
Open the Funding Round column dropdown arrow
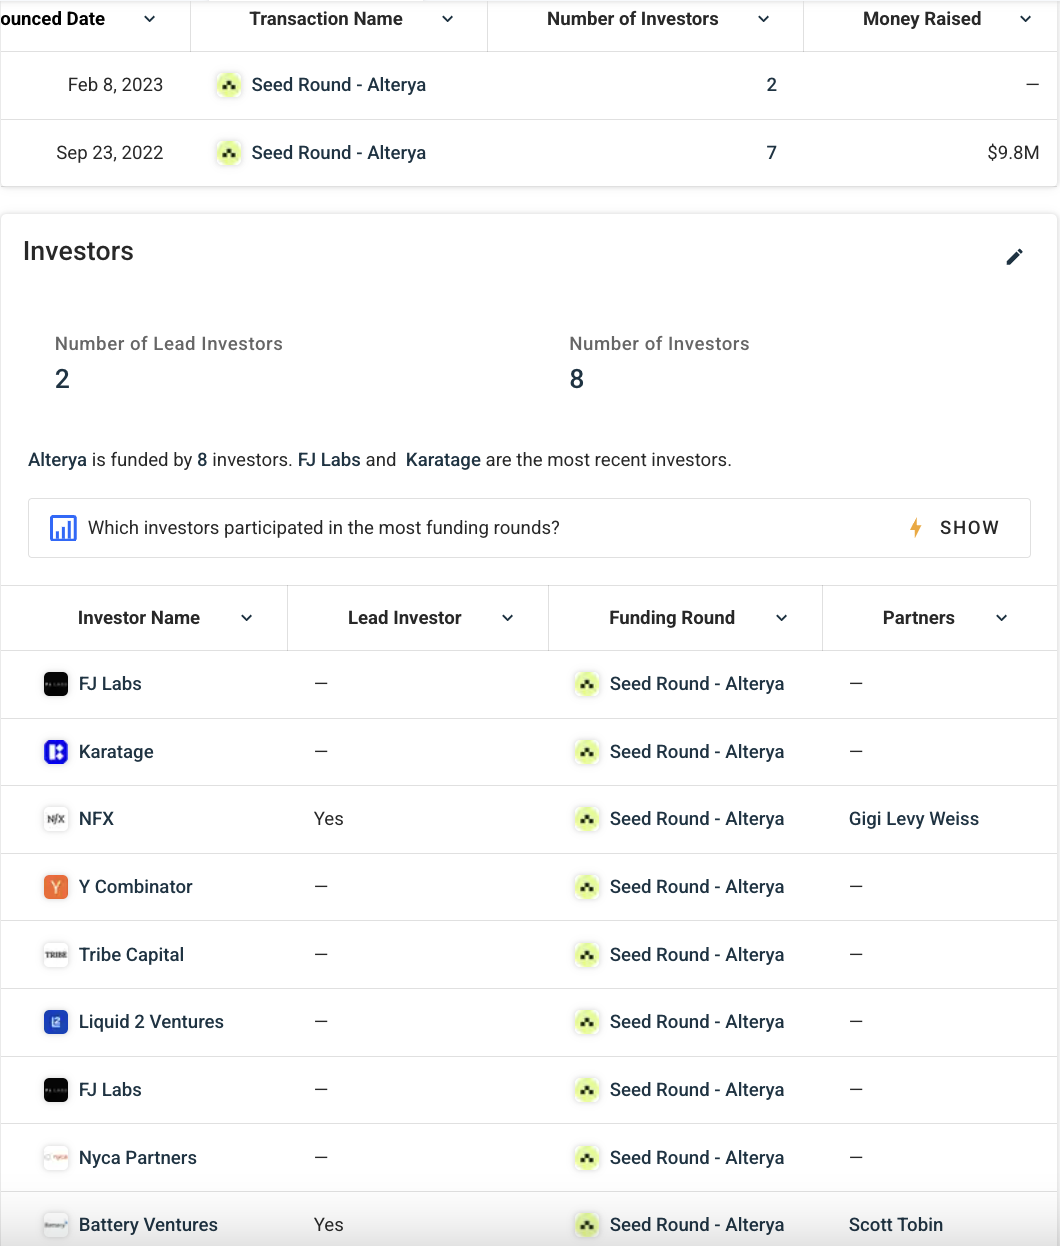781,618
